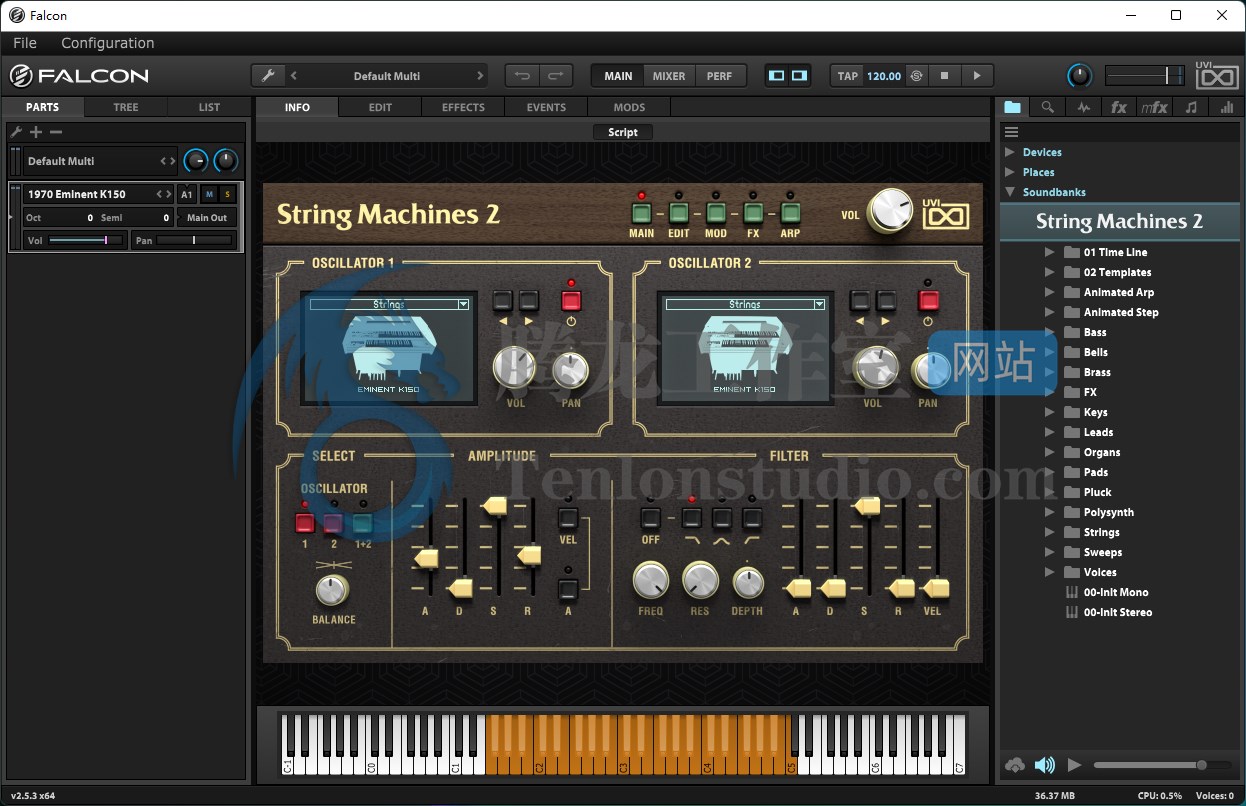Click the TAP tempo button
Screen dimensions: 1246x806
click(x=848, y=76)
